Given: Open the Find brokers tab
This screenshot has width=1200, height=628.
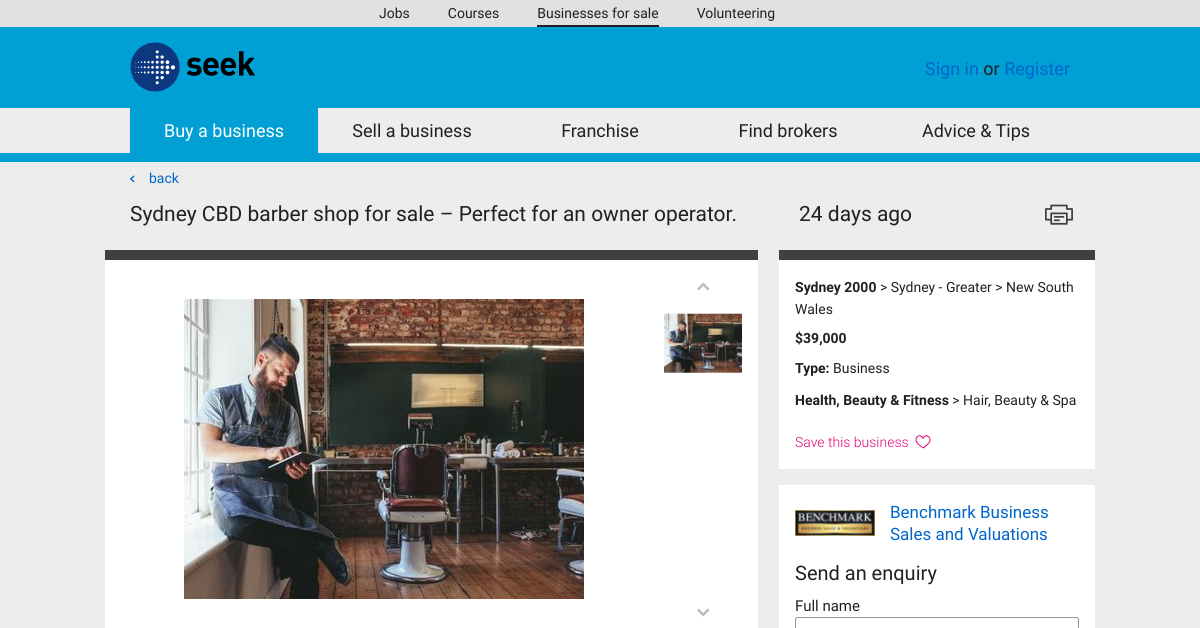Looking at the screenshot, I should click(x=788, y=130).
